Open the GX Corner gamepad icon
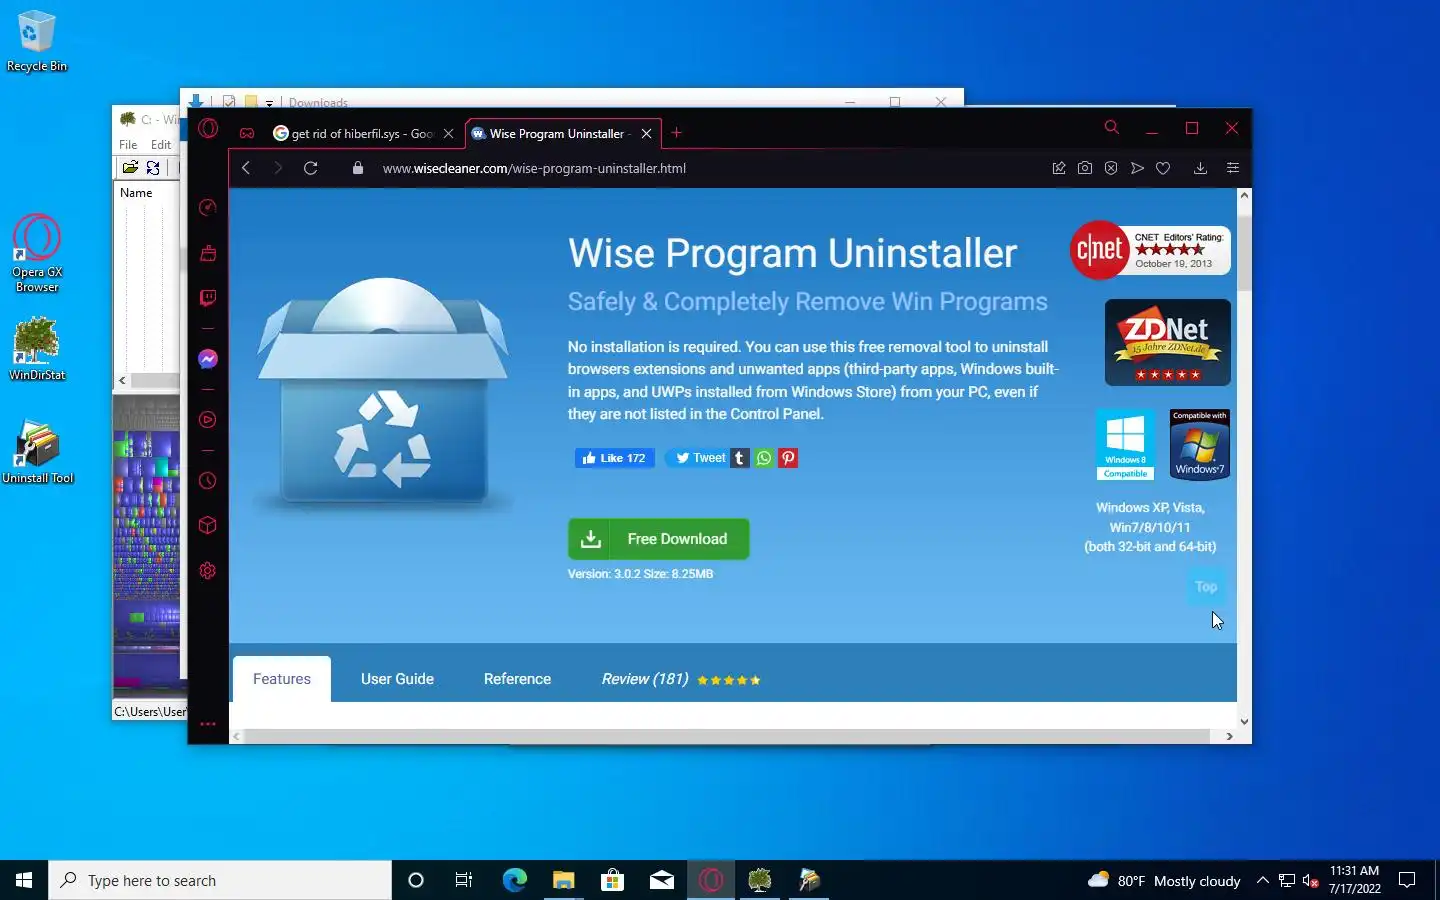The height and width of the screenshot is (900, 1440). [x=247, y=133]
